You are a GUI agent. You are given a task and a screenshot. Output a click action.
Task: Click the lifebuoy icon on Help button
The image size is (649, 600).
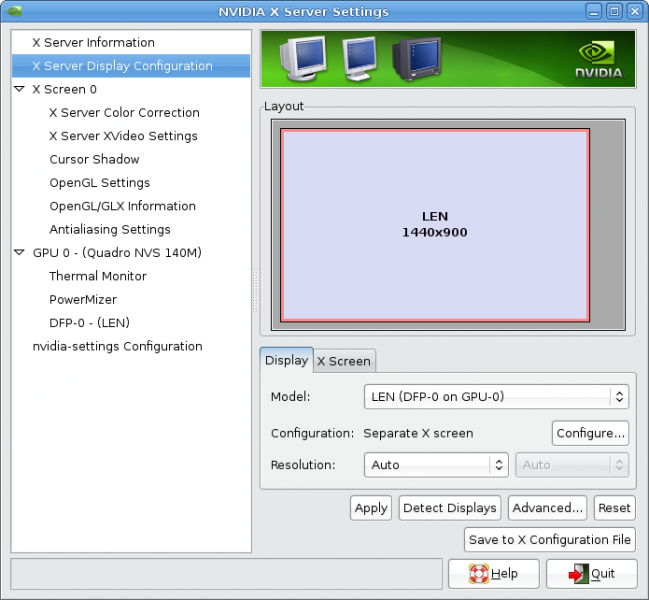(x=478, y=574)
